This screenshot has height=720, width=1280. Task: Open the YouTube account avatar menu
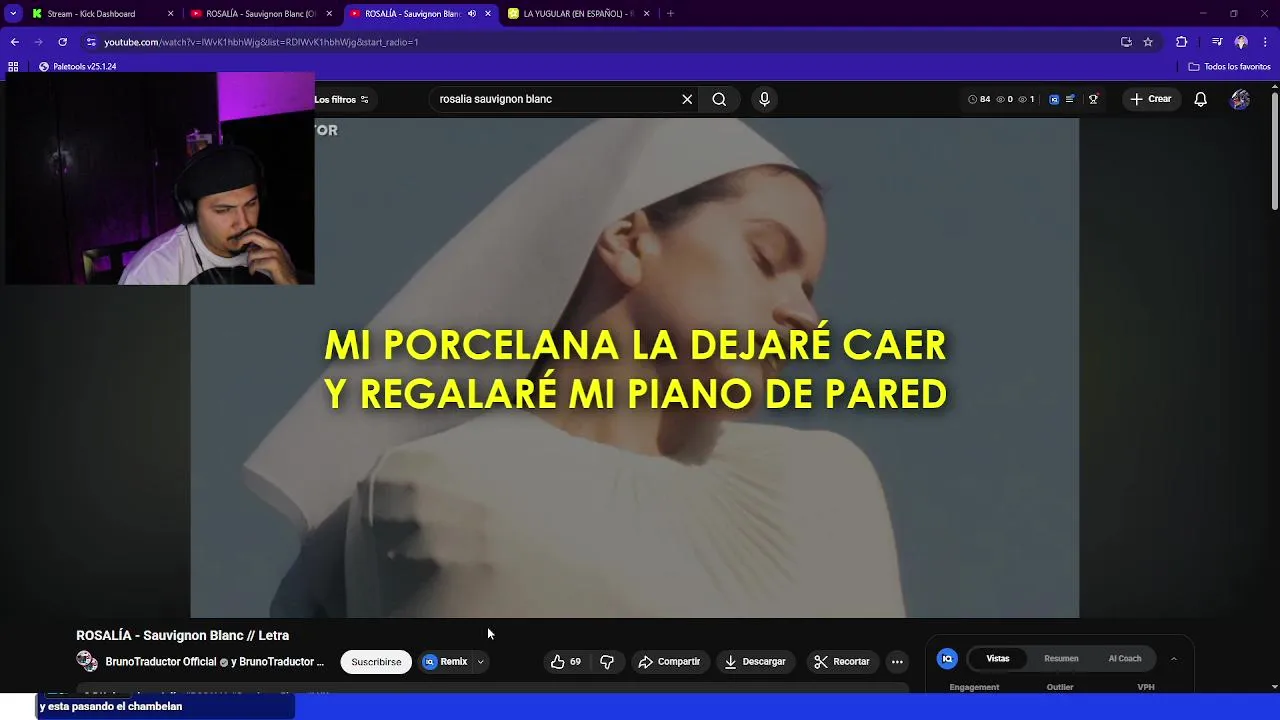1240,99
